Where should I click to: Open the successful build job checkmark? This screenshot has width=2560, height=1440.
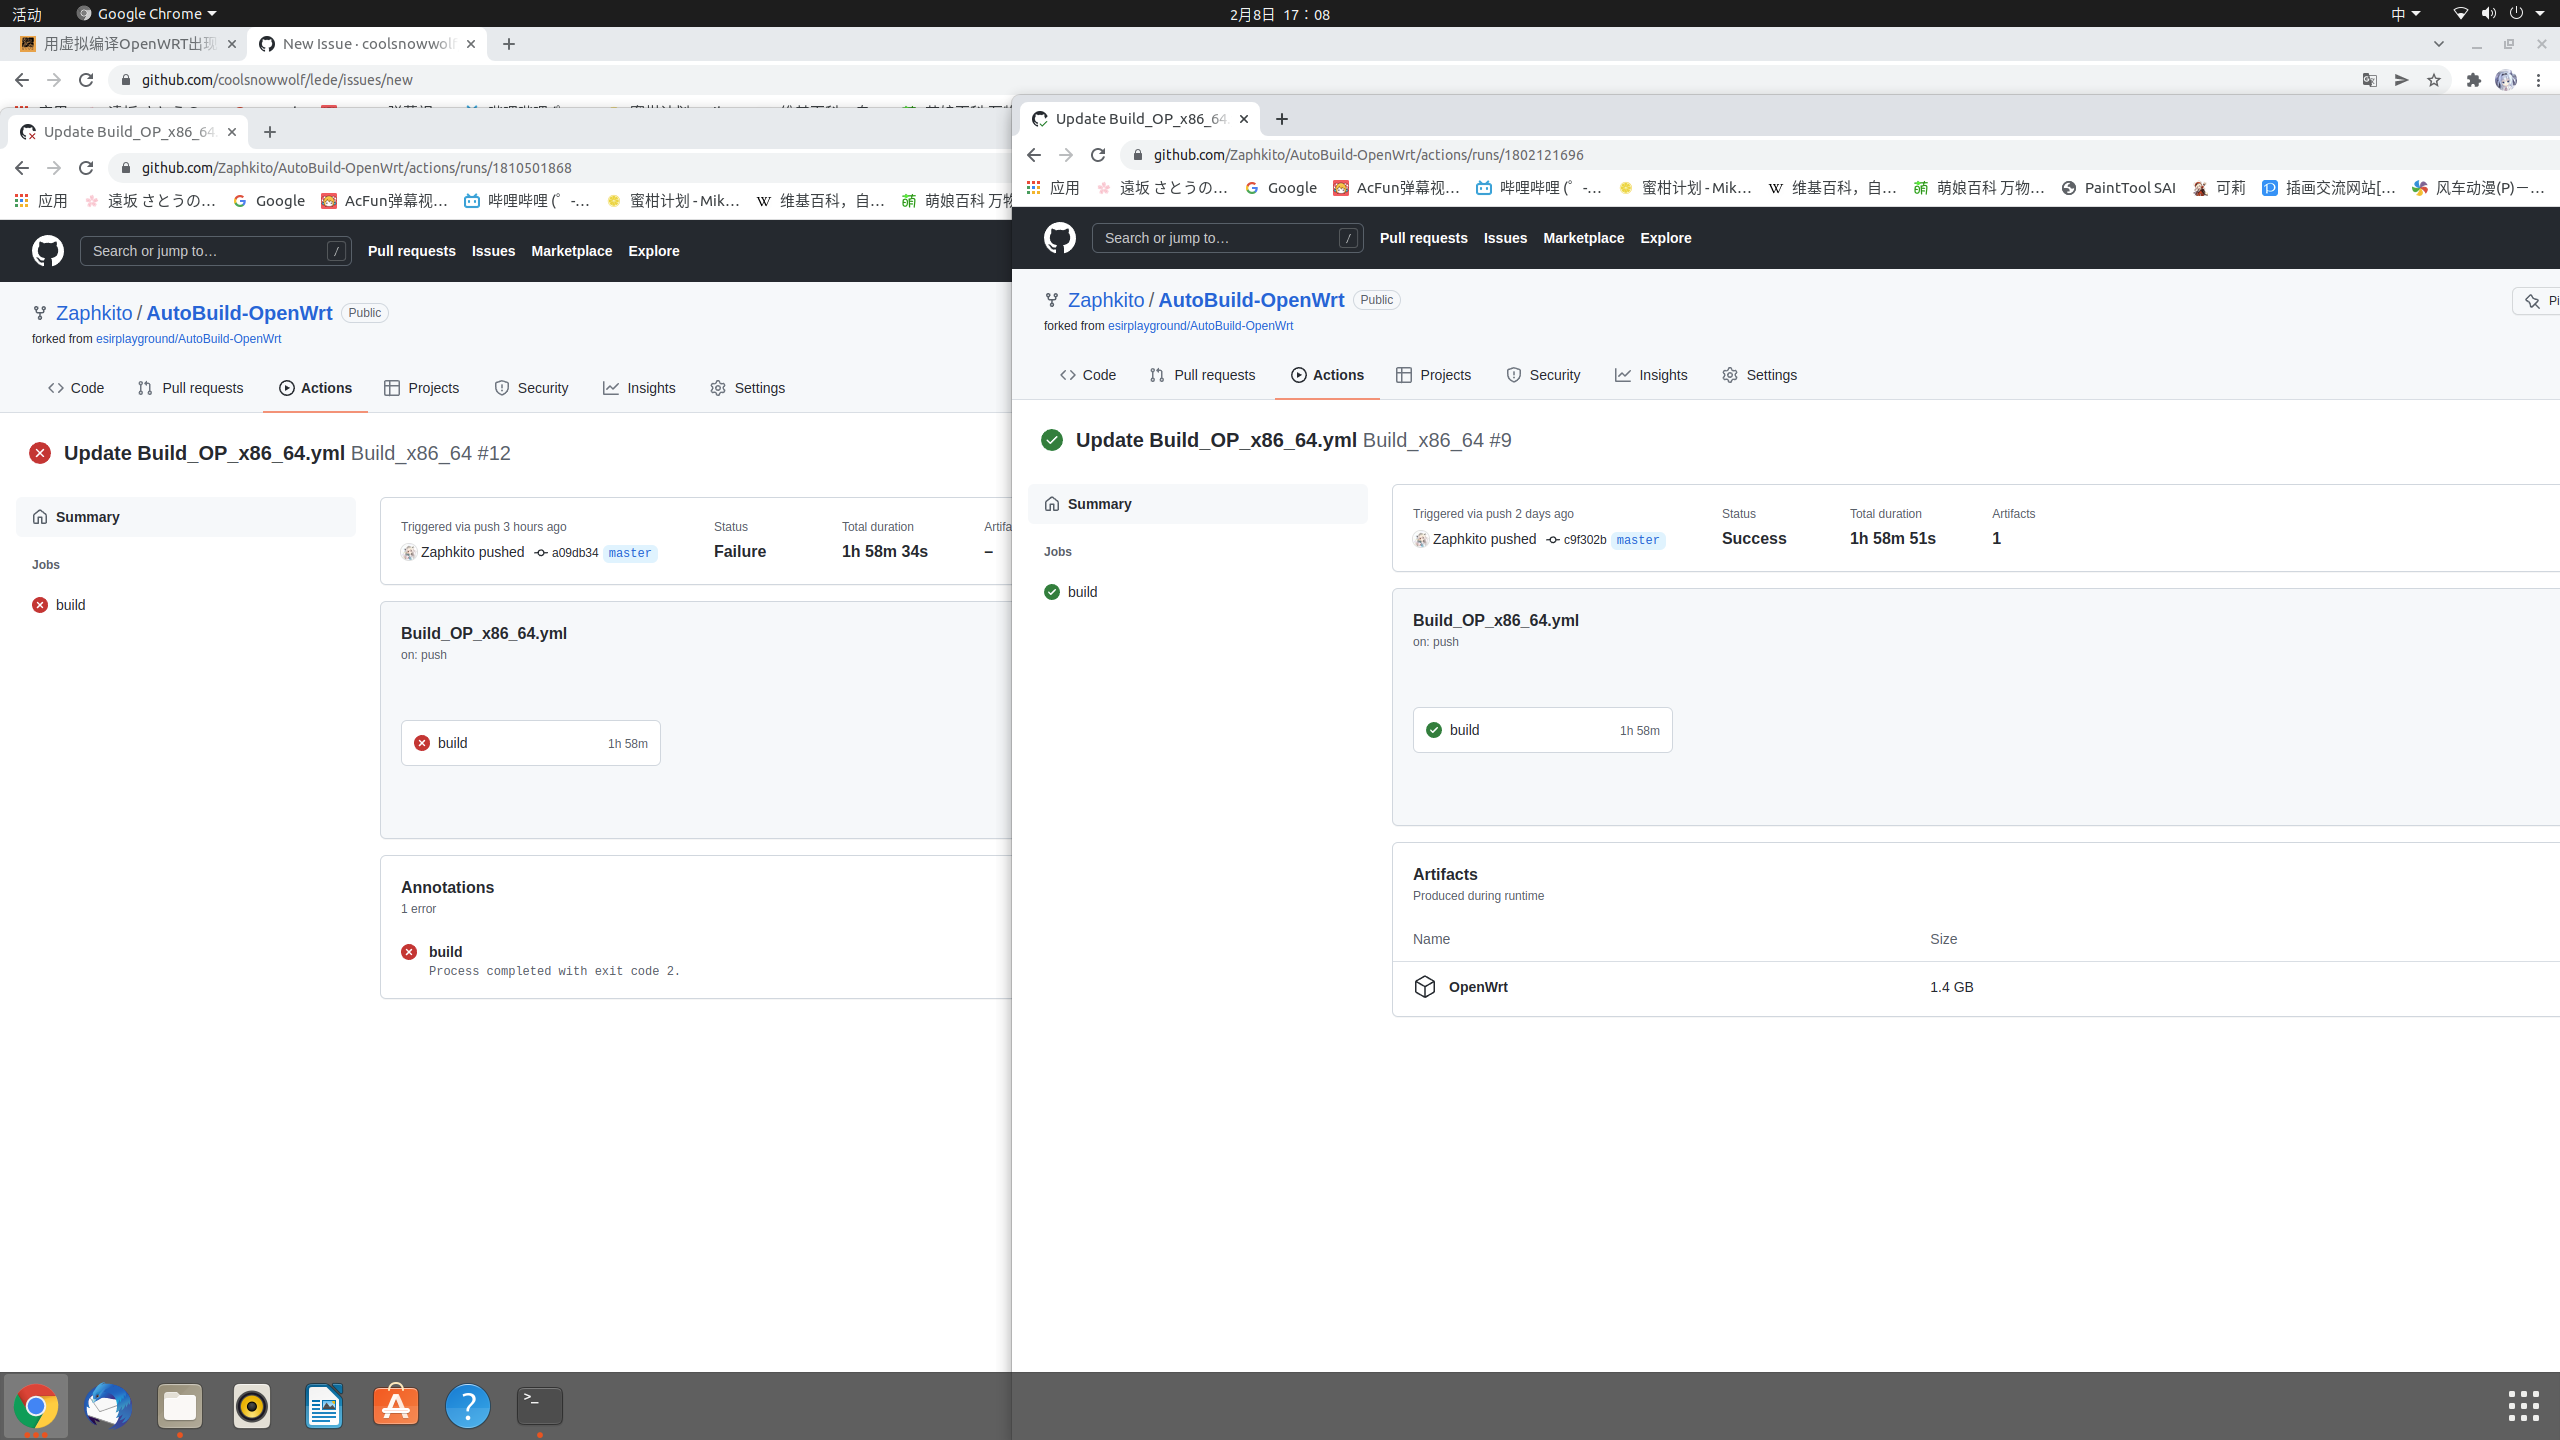1433,729
